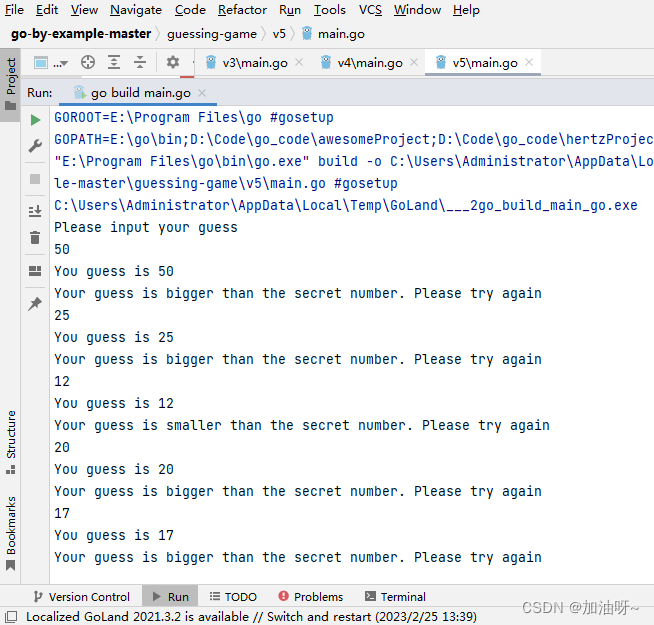
Task: Click 'Your guess is smaller' output line
Action: point(302,426)
